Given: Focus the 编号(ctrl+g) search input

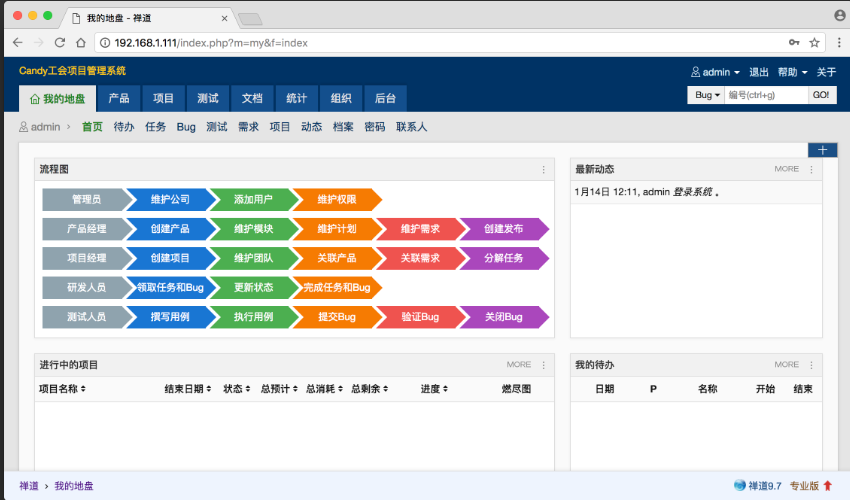Looking at the screenshot, I should click(x=766, y=95).
